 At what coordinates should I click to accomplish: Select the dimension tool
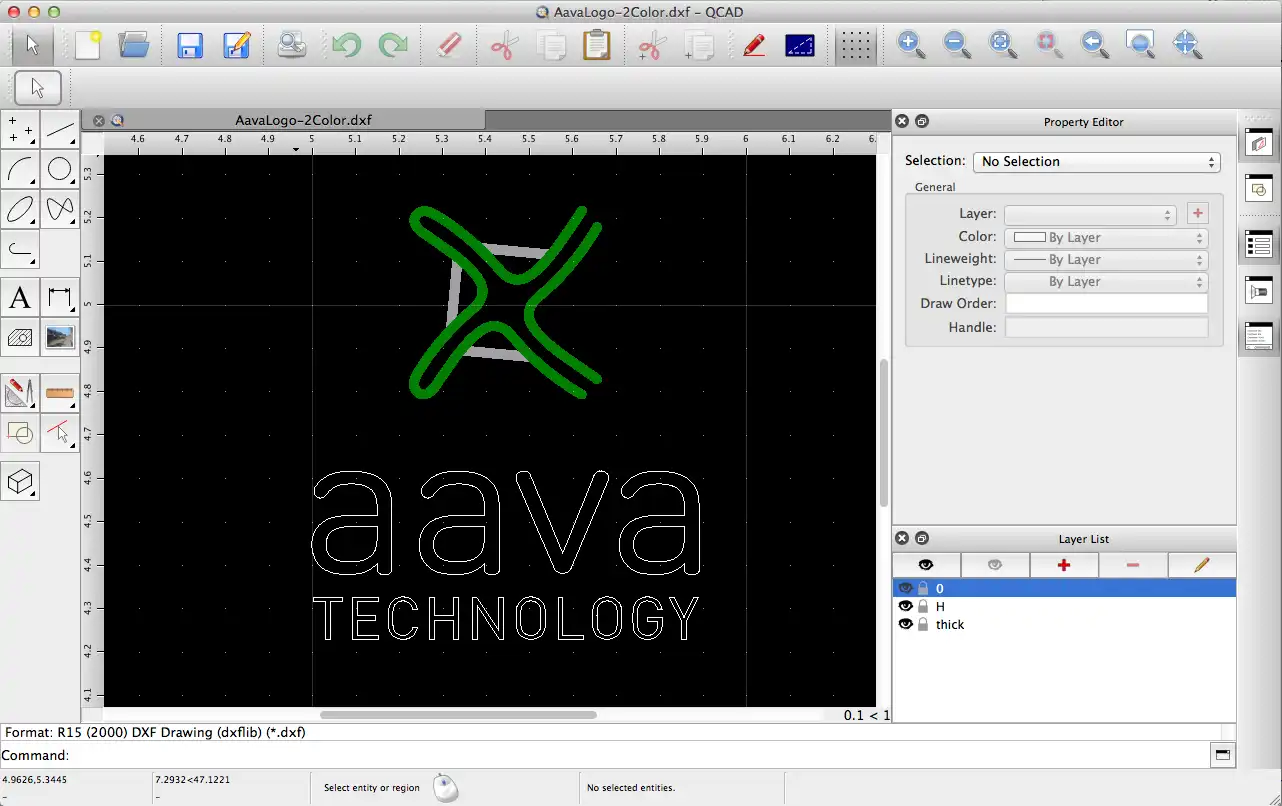tap(60, 297)
